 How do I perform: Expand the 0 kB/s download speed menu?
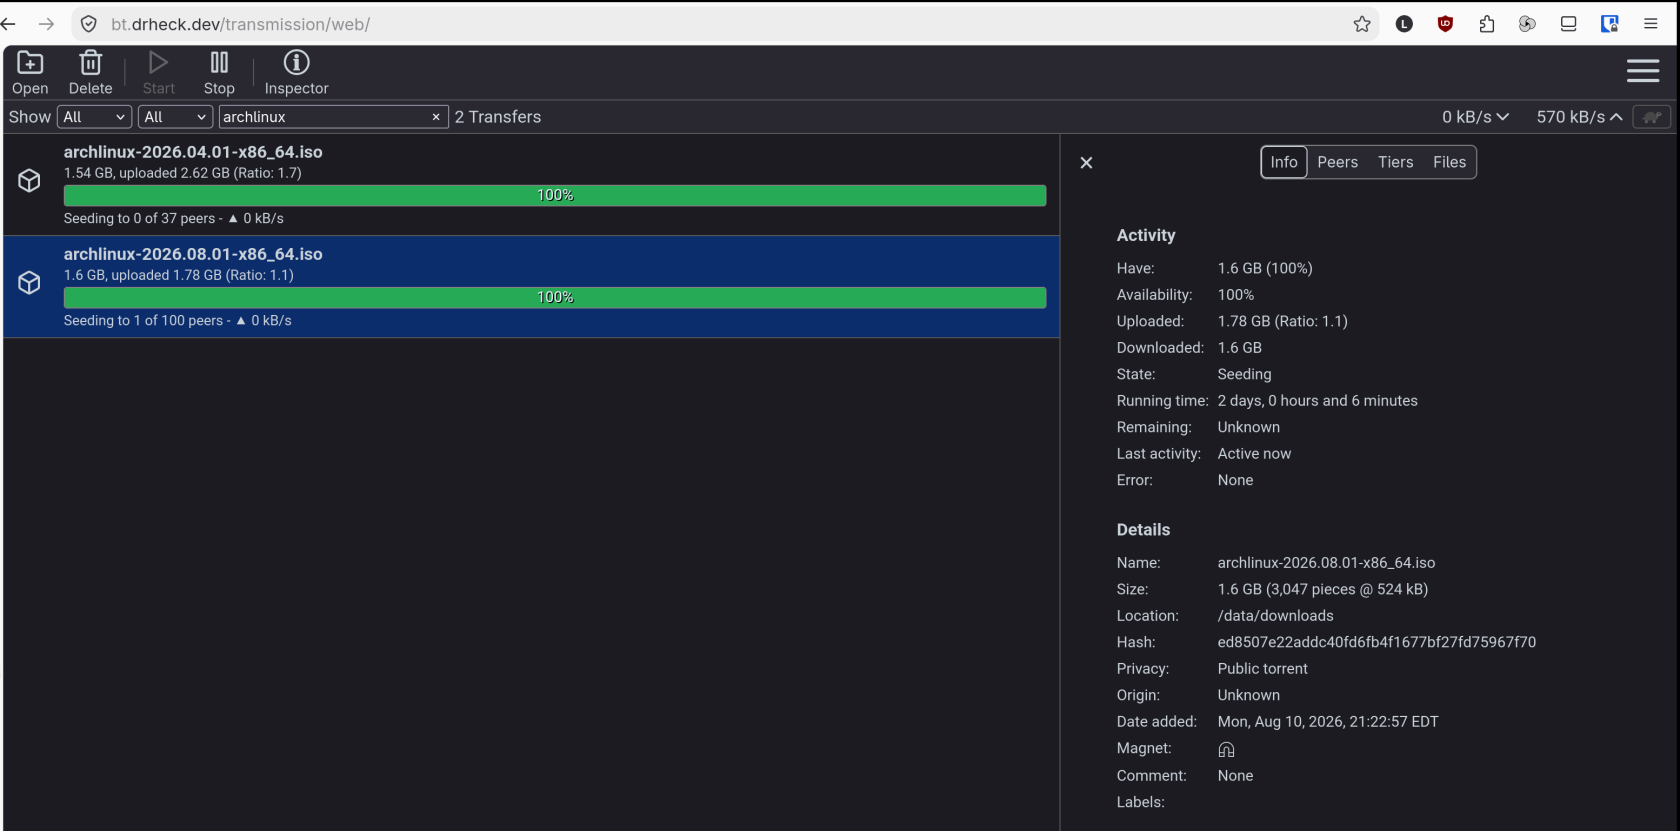click(1475, 117)
